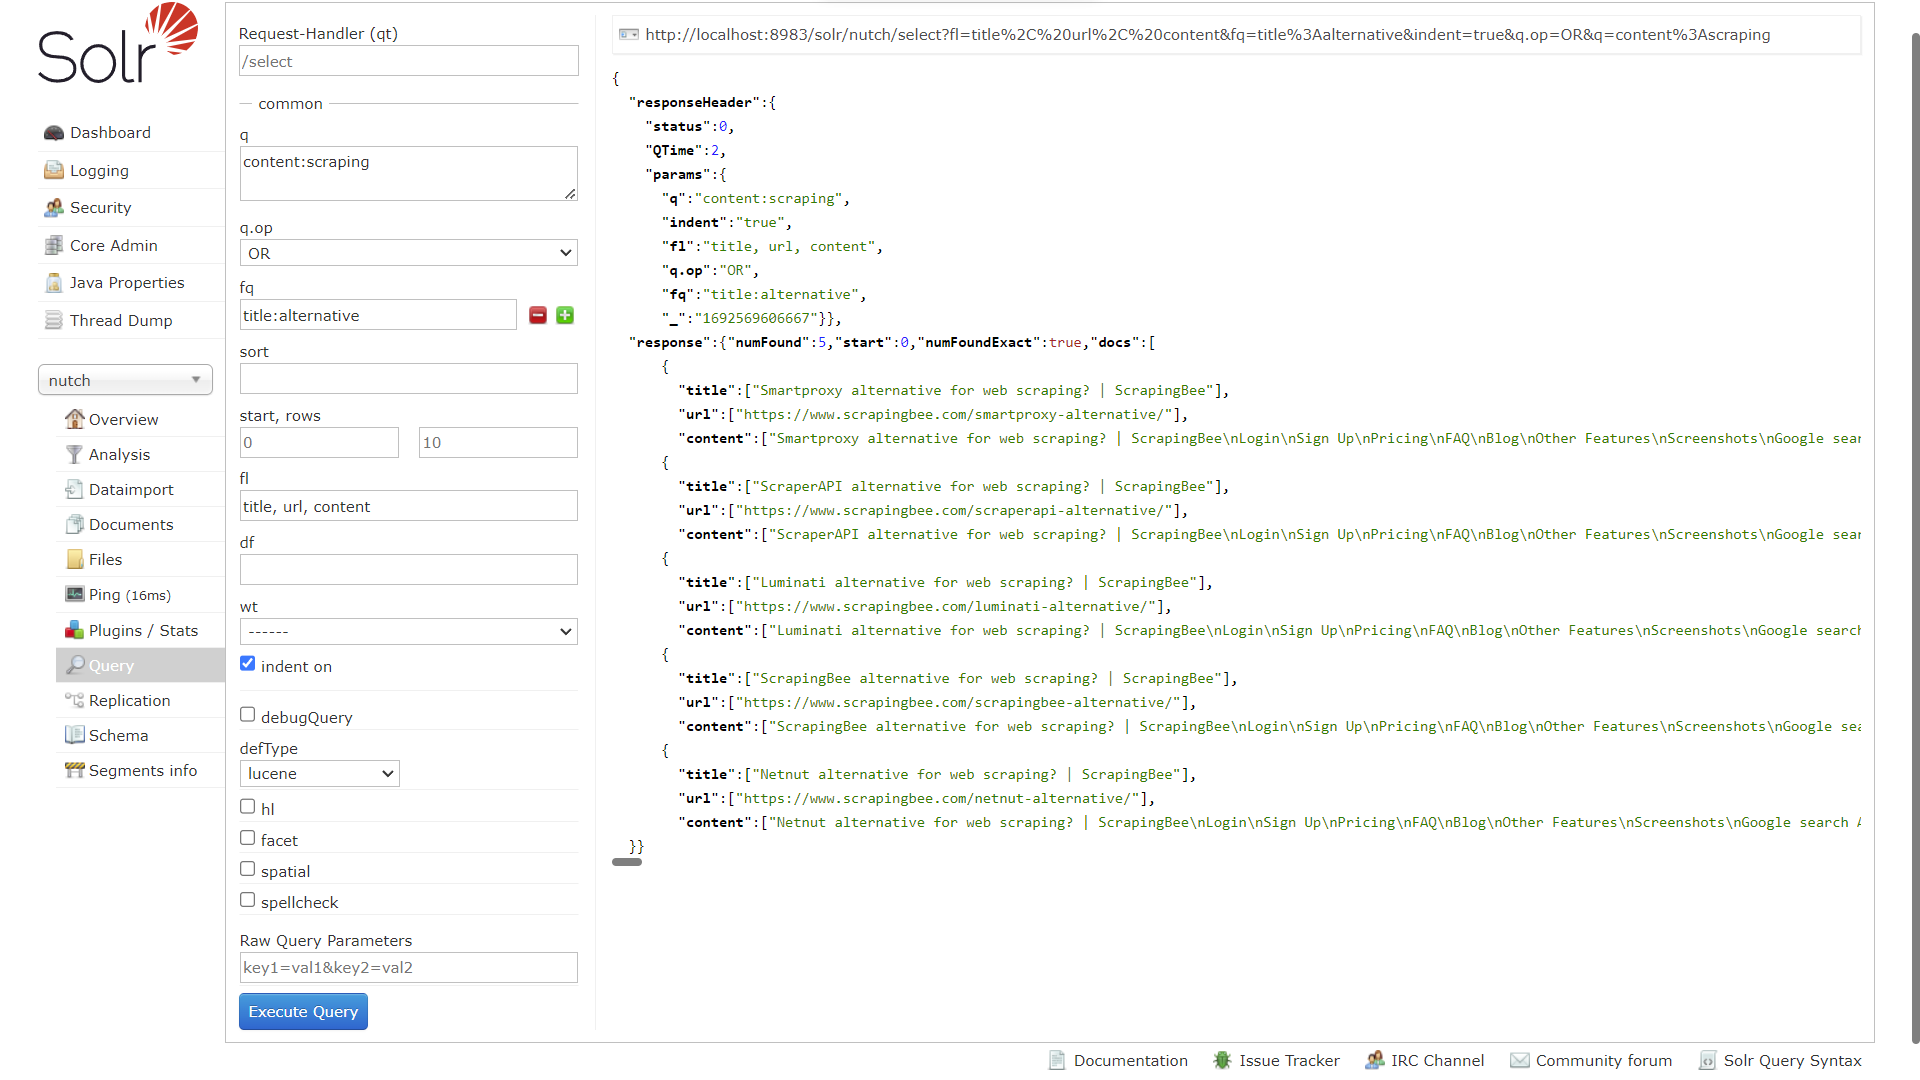The image size is (1920, 1080).
Task: Navigate to the Replication menu item
Action: click(129, 700)
